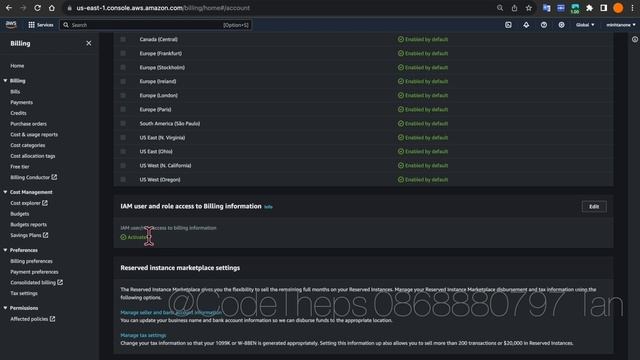The image size is (640, 360).
Task: Open Payments in the sidebar
Action: (x=22, y=102)
